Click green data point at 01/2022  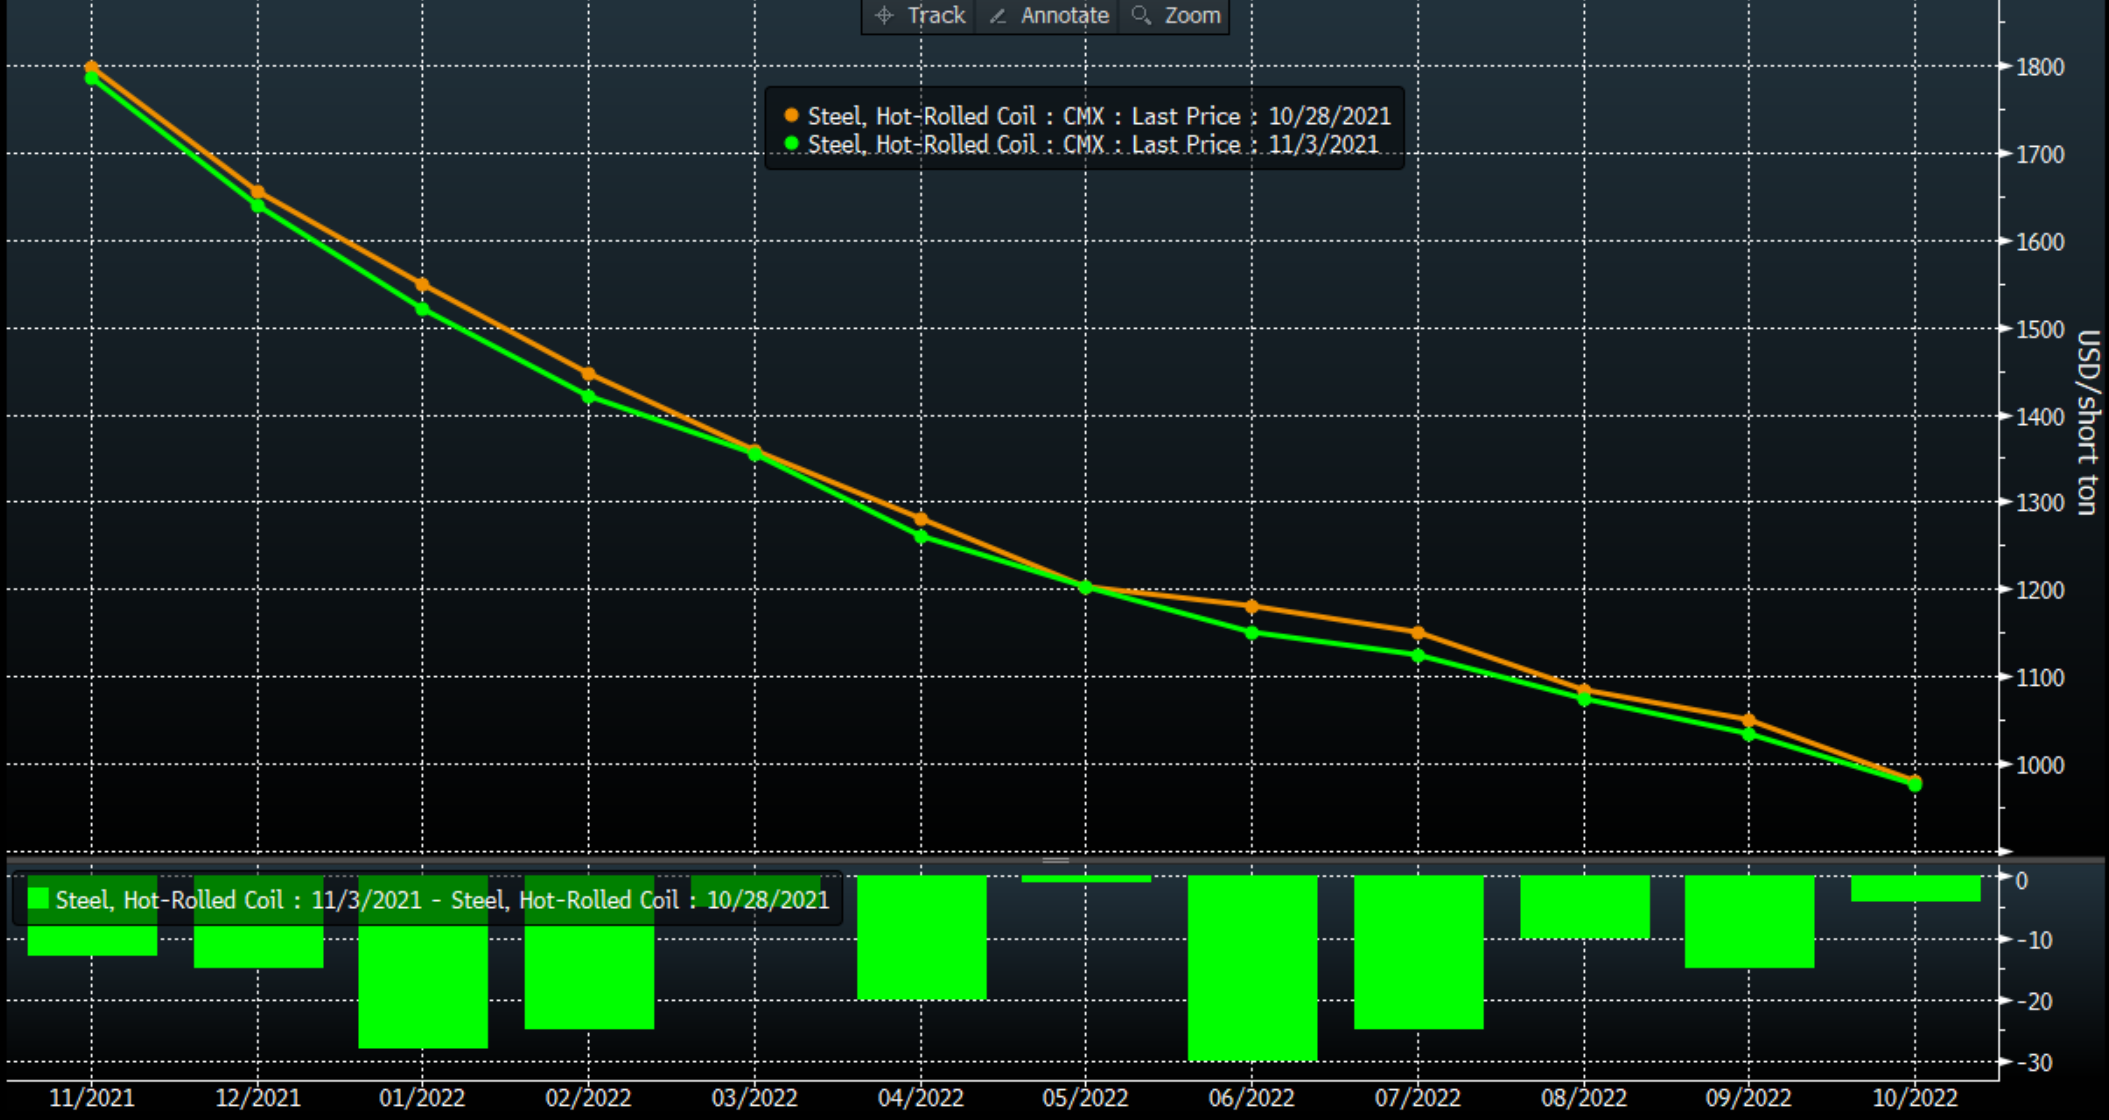click(x=422, y=309)
